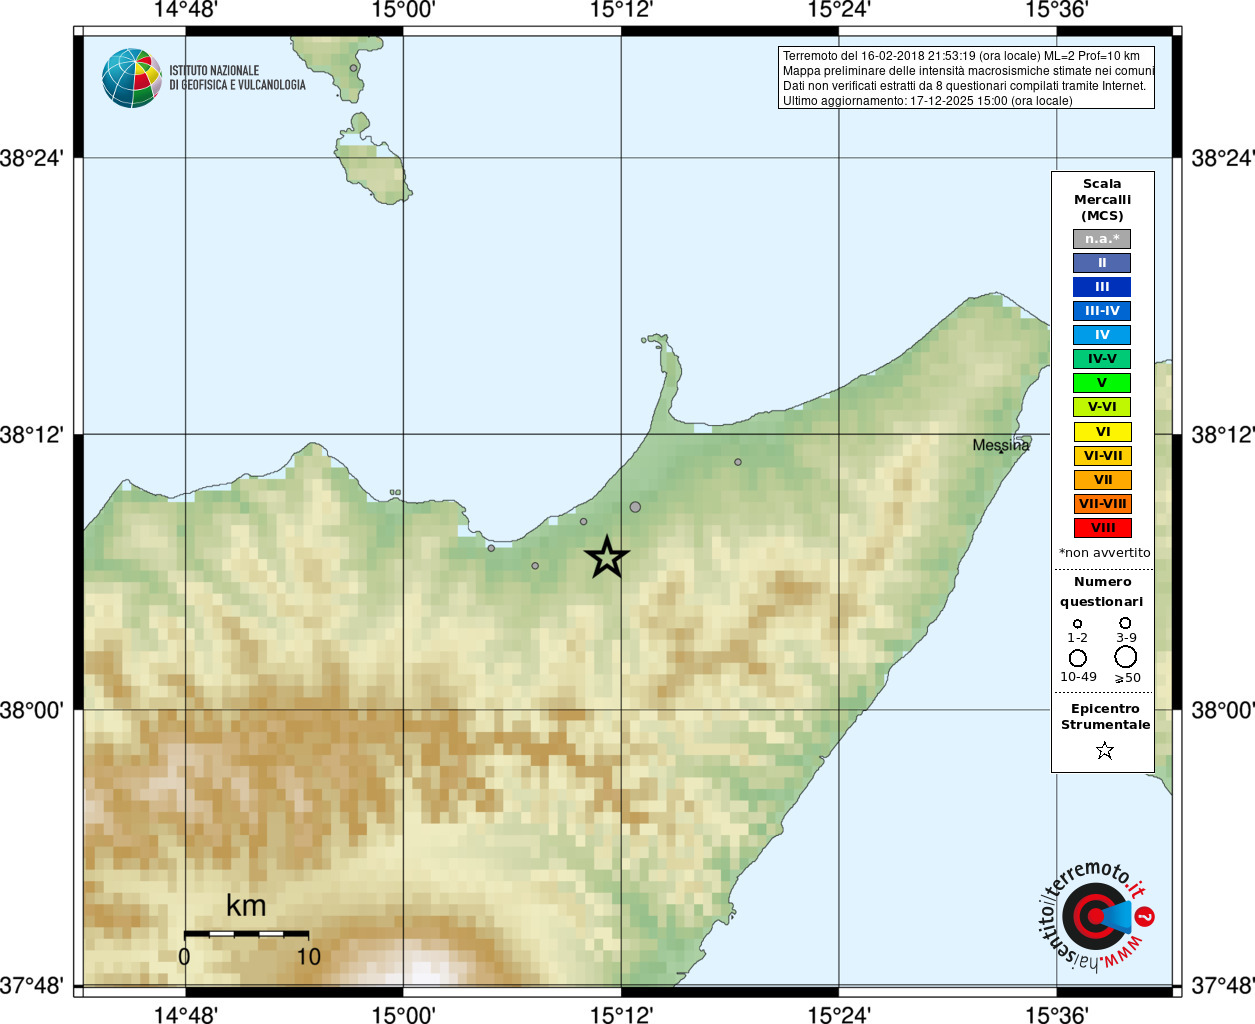The image size is (1255, 1024).
Task: Click the km scale bar
Action: click(246, 934)
